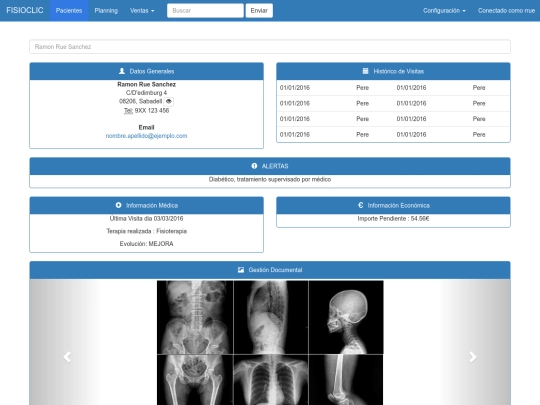Image resolution: width=540 pixels, height=405 pixels.
Task: Click the Conectado como user label
Action: [x=506, y=11]
